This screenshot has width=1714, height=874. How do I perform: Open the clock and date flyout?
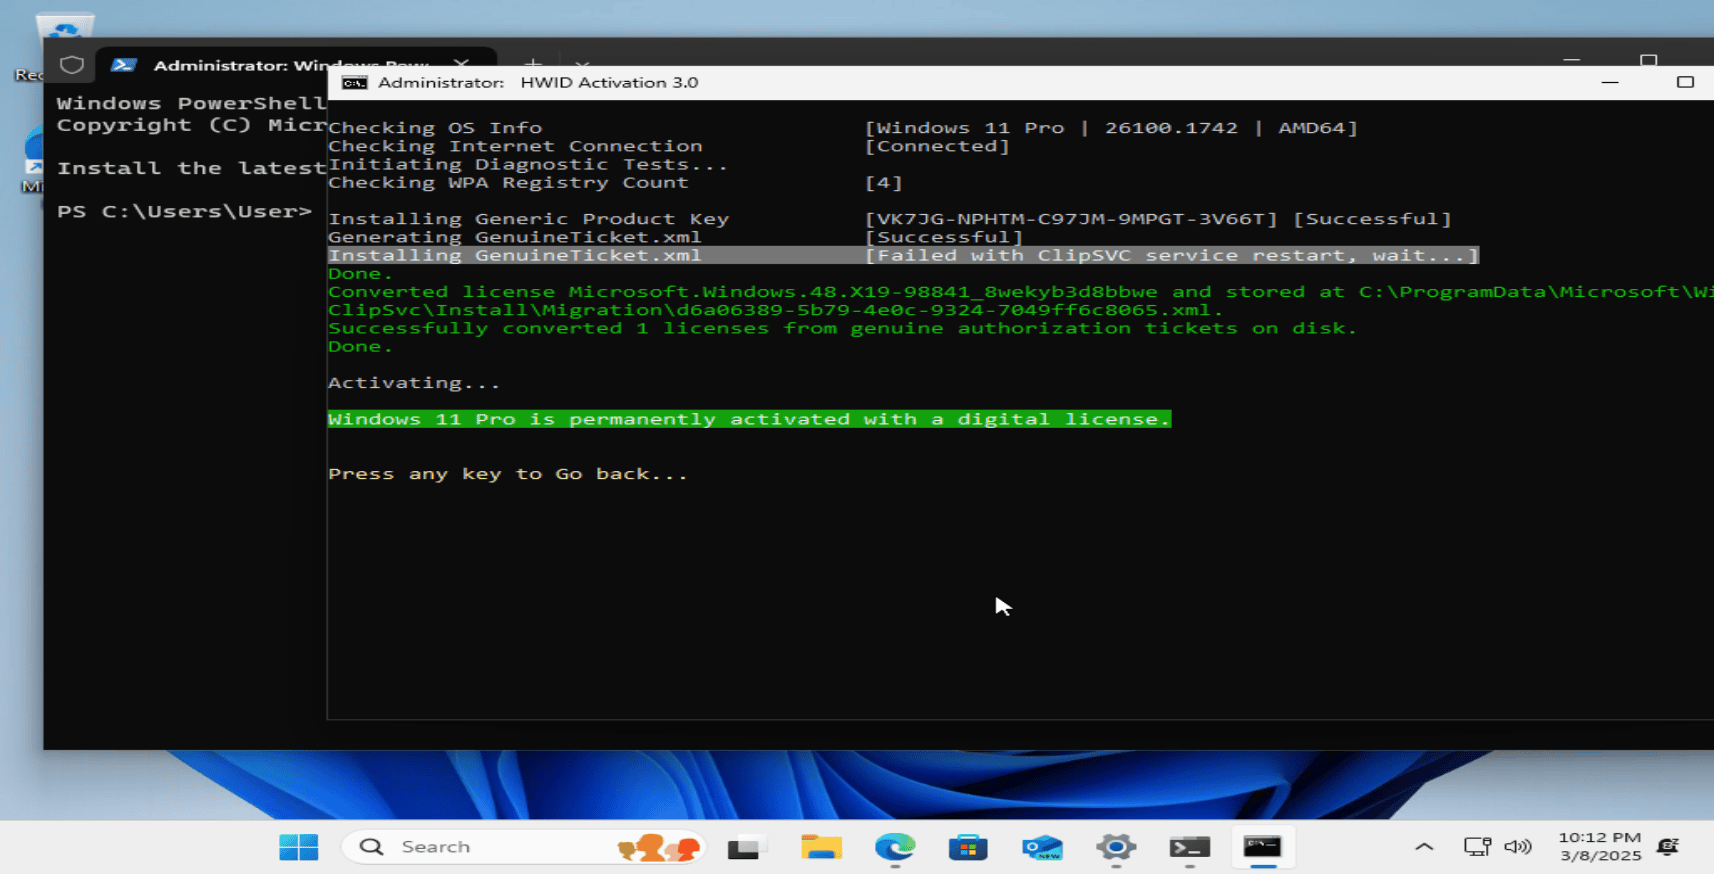coord(1599,847)
